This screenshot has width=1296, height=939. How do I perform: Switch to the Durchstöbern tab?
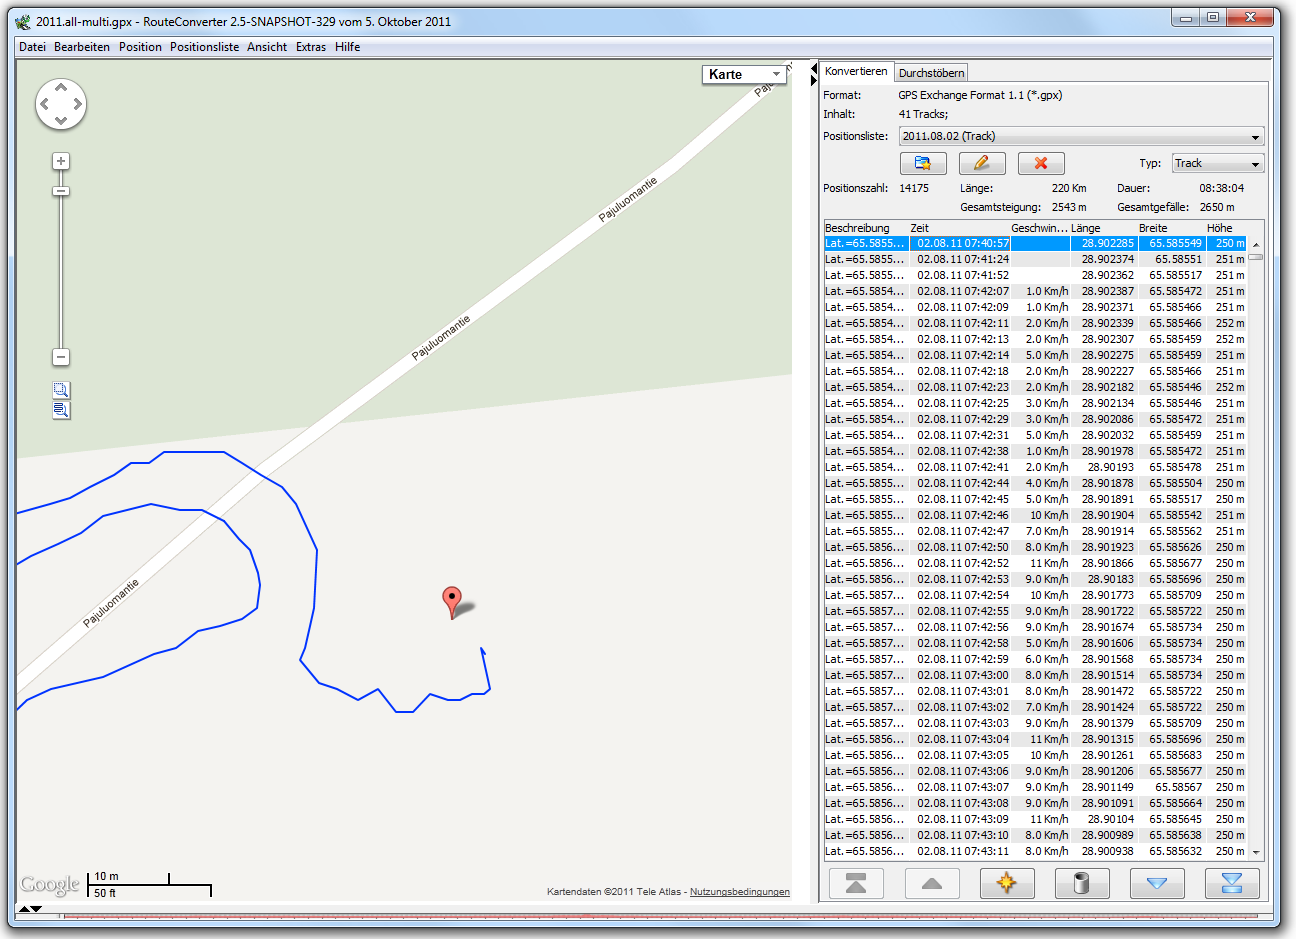pos(931,73)
